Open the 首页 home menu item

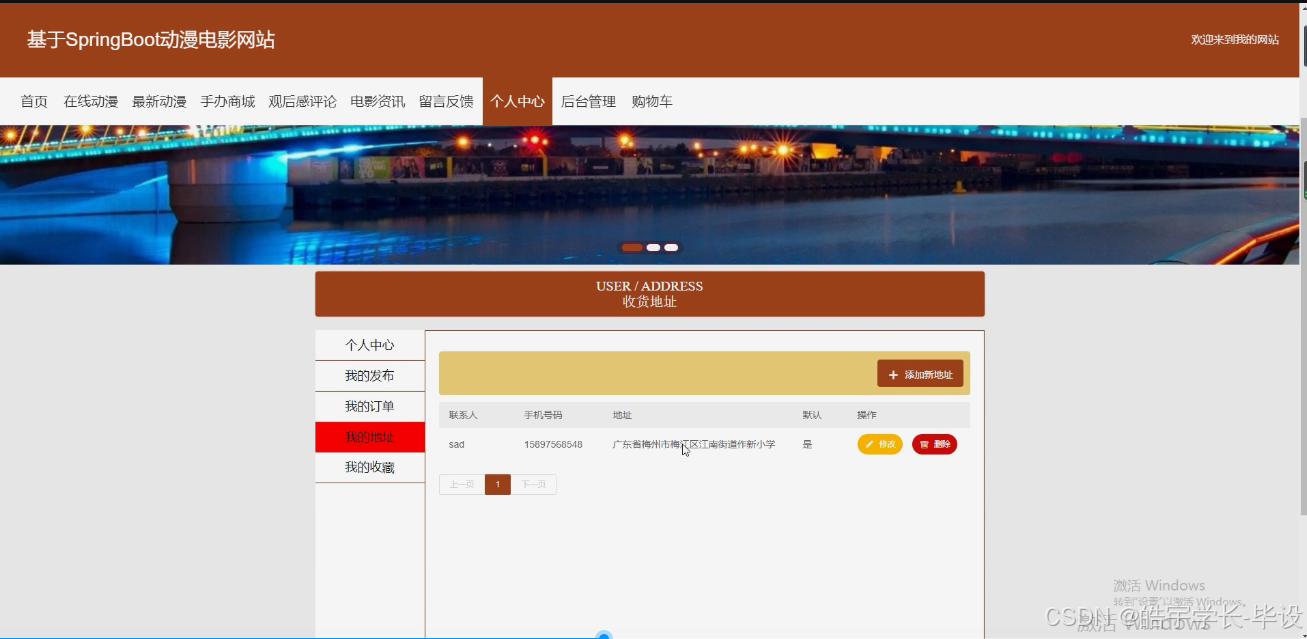pyautogui.click(x=33, y=101)
